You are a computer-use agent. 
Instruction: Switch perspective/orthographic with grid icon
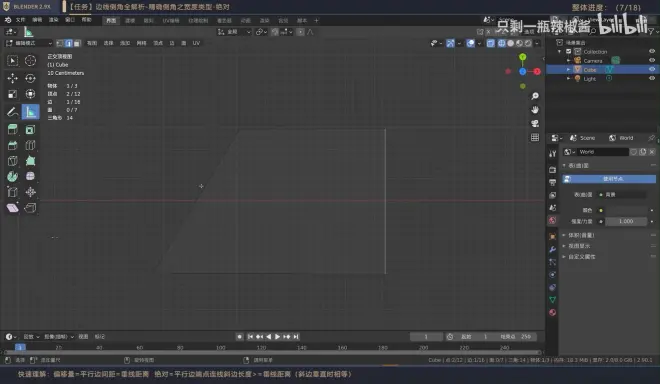tap(535, 137)
